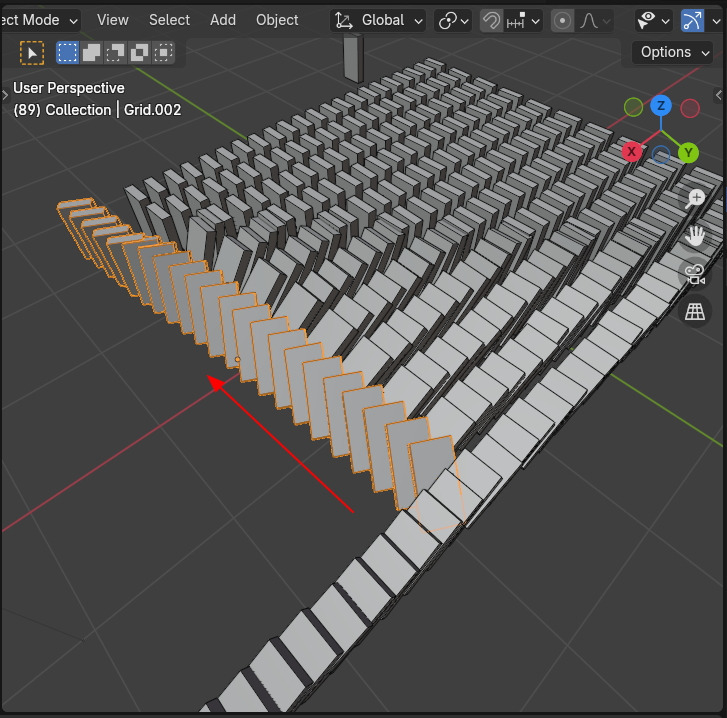Click the negative Y axis gizmo circle
Viewport: 727px width, 718px height.
point(633,107)
